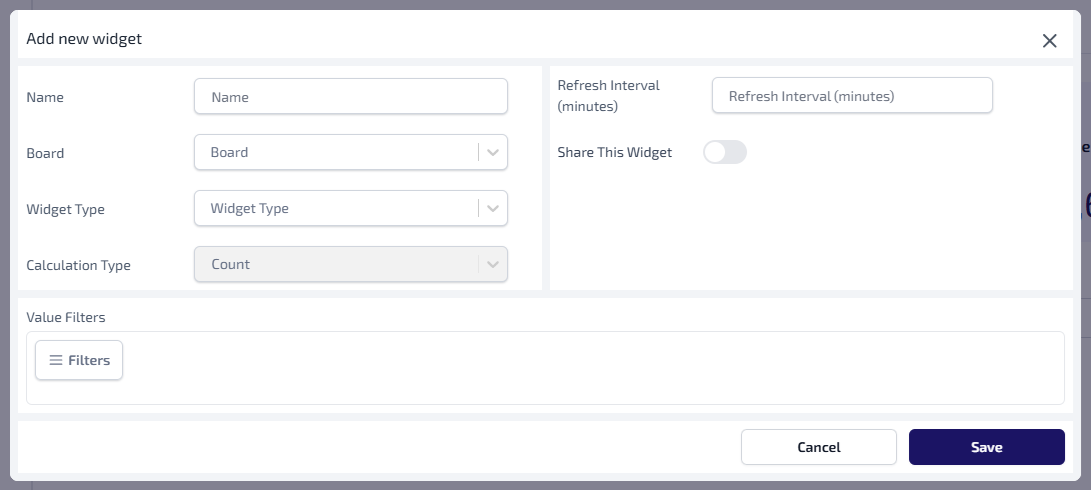The image size is (1091, 490).
Task: Click the Widget Type chevron arrow
Action: coord(493,209)
